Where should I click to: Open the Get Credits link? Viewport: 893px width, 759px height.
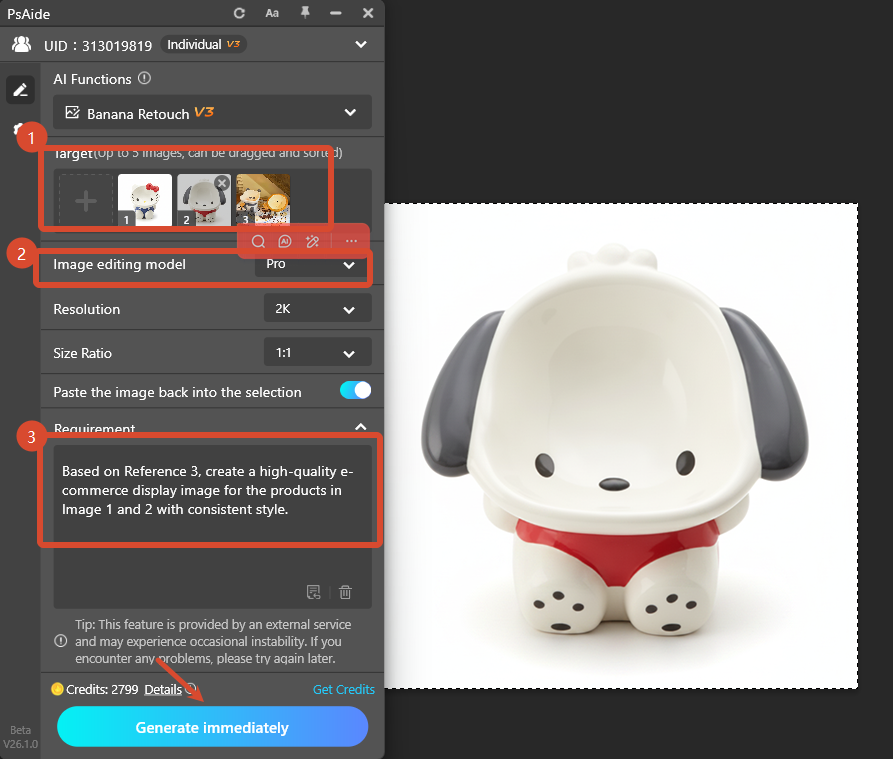tap(343, 689)
